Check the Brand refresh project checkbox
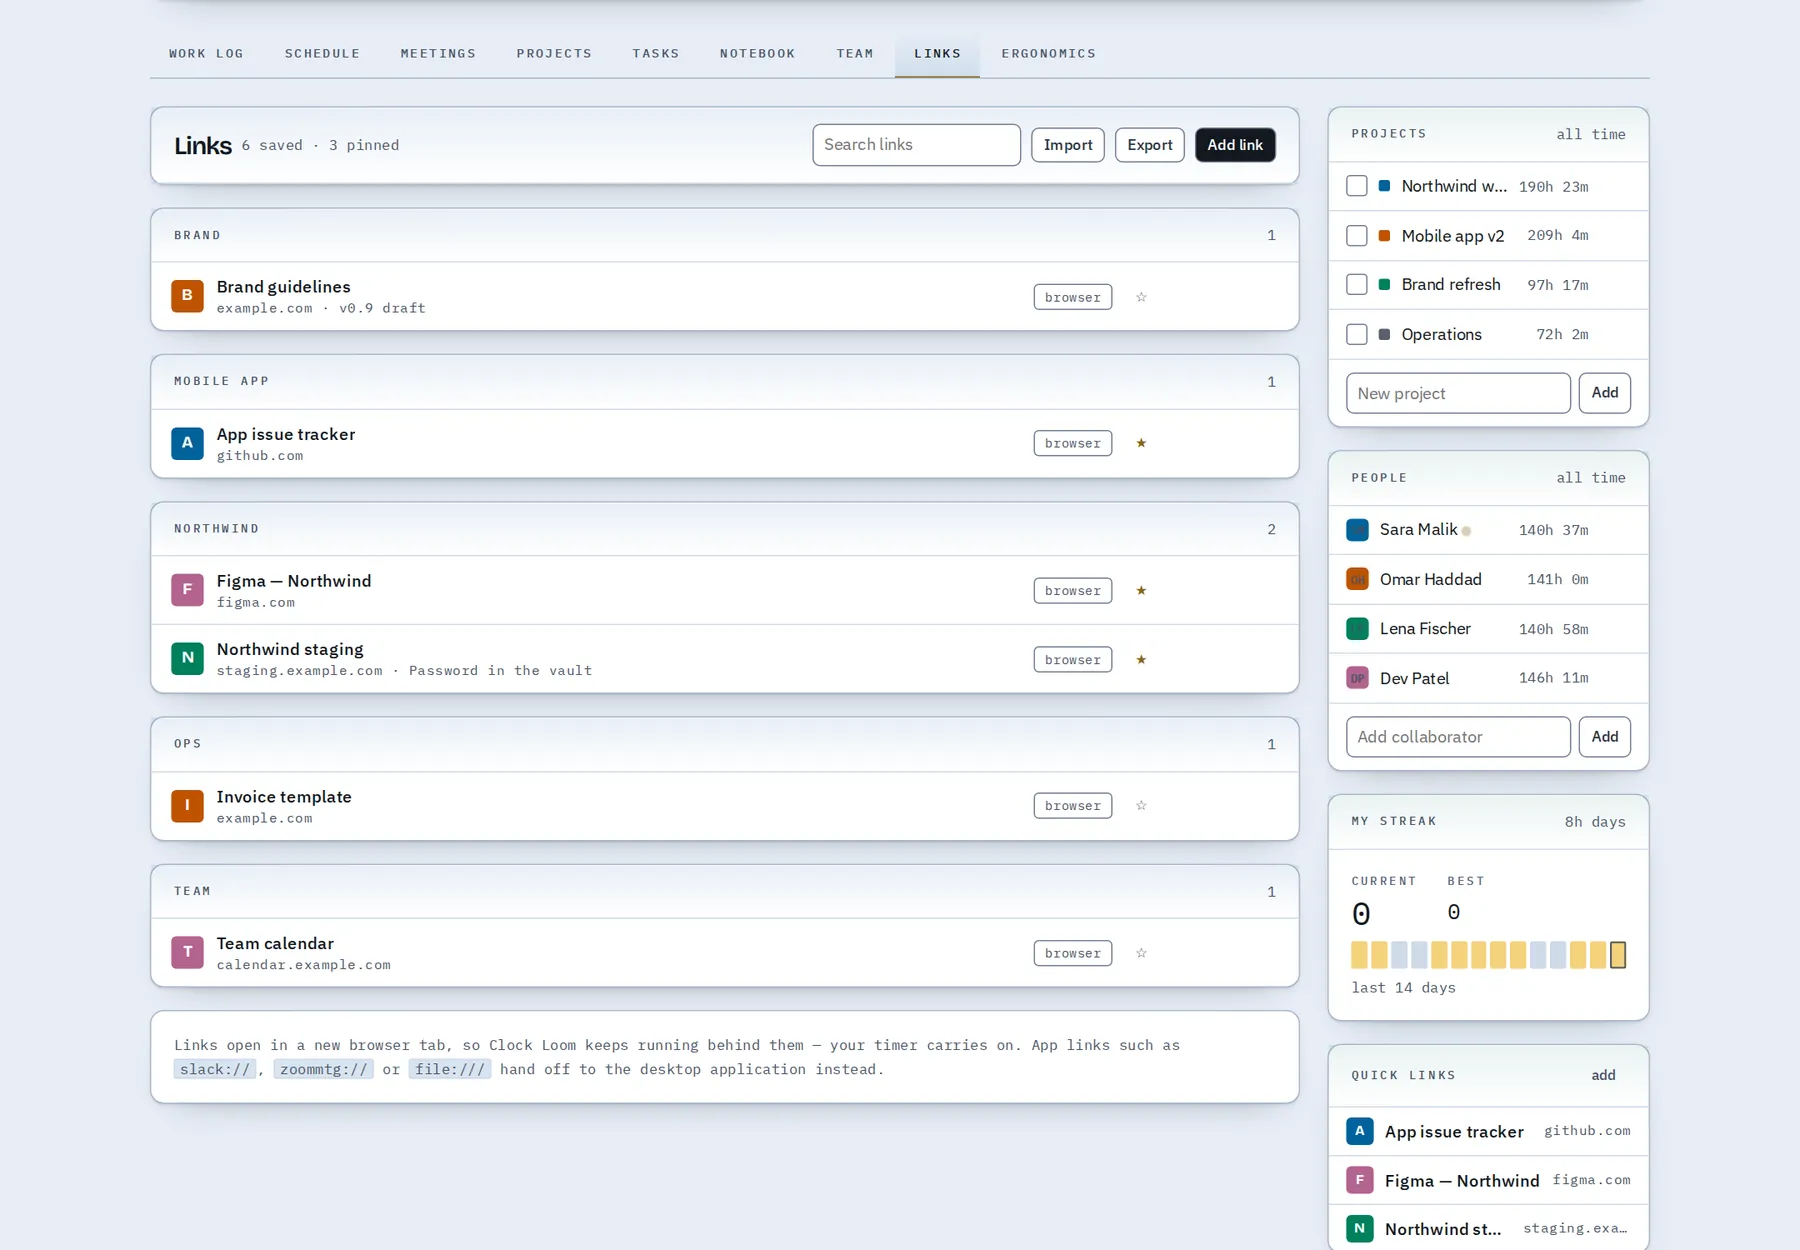 pos(1357,285)
